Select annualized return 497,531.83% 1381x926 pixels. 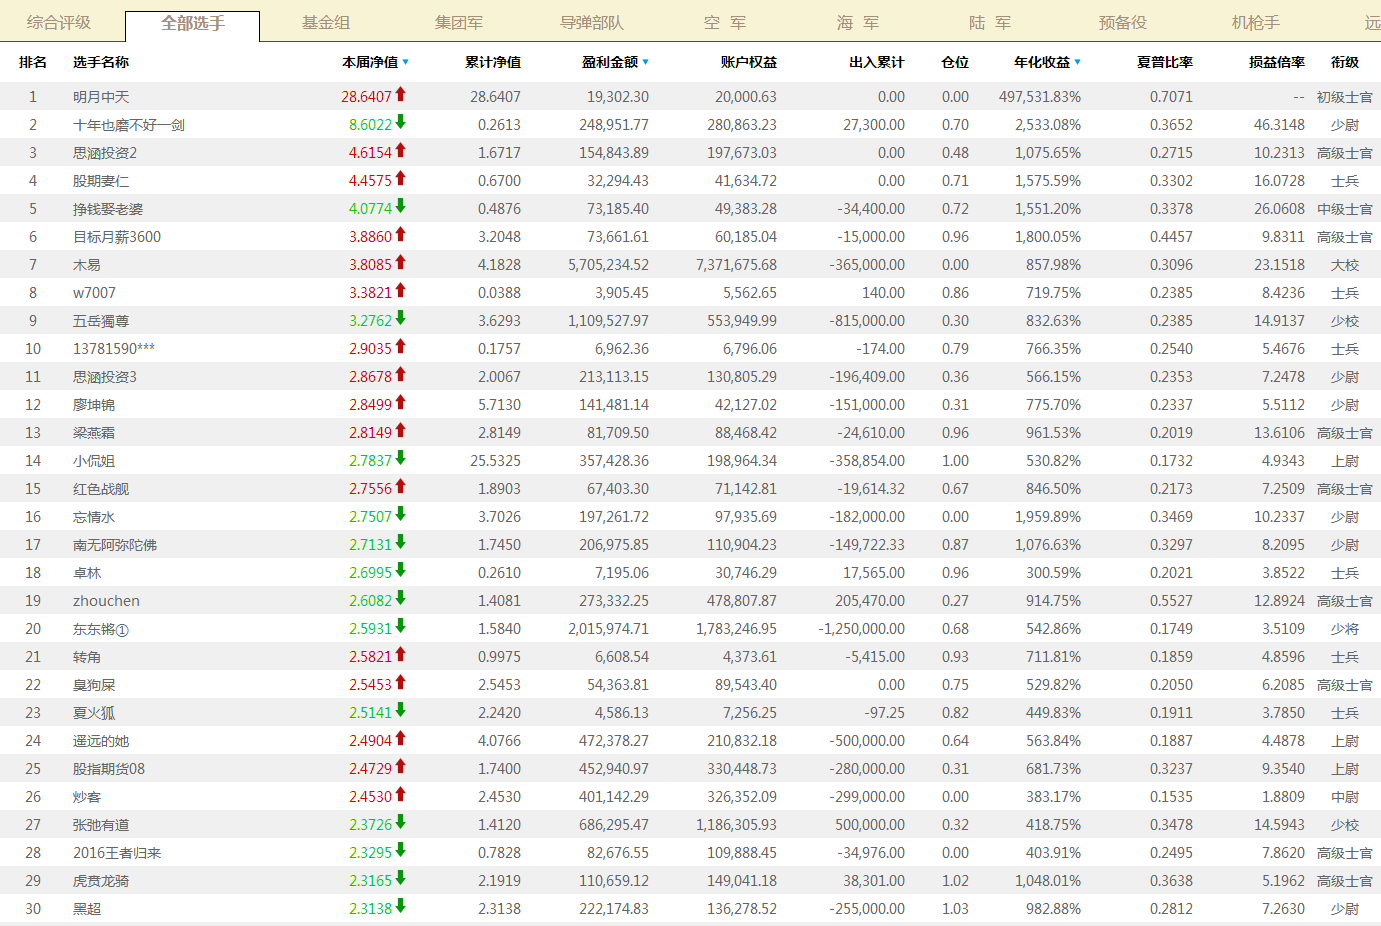click(1040, 97)
